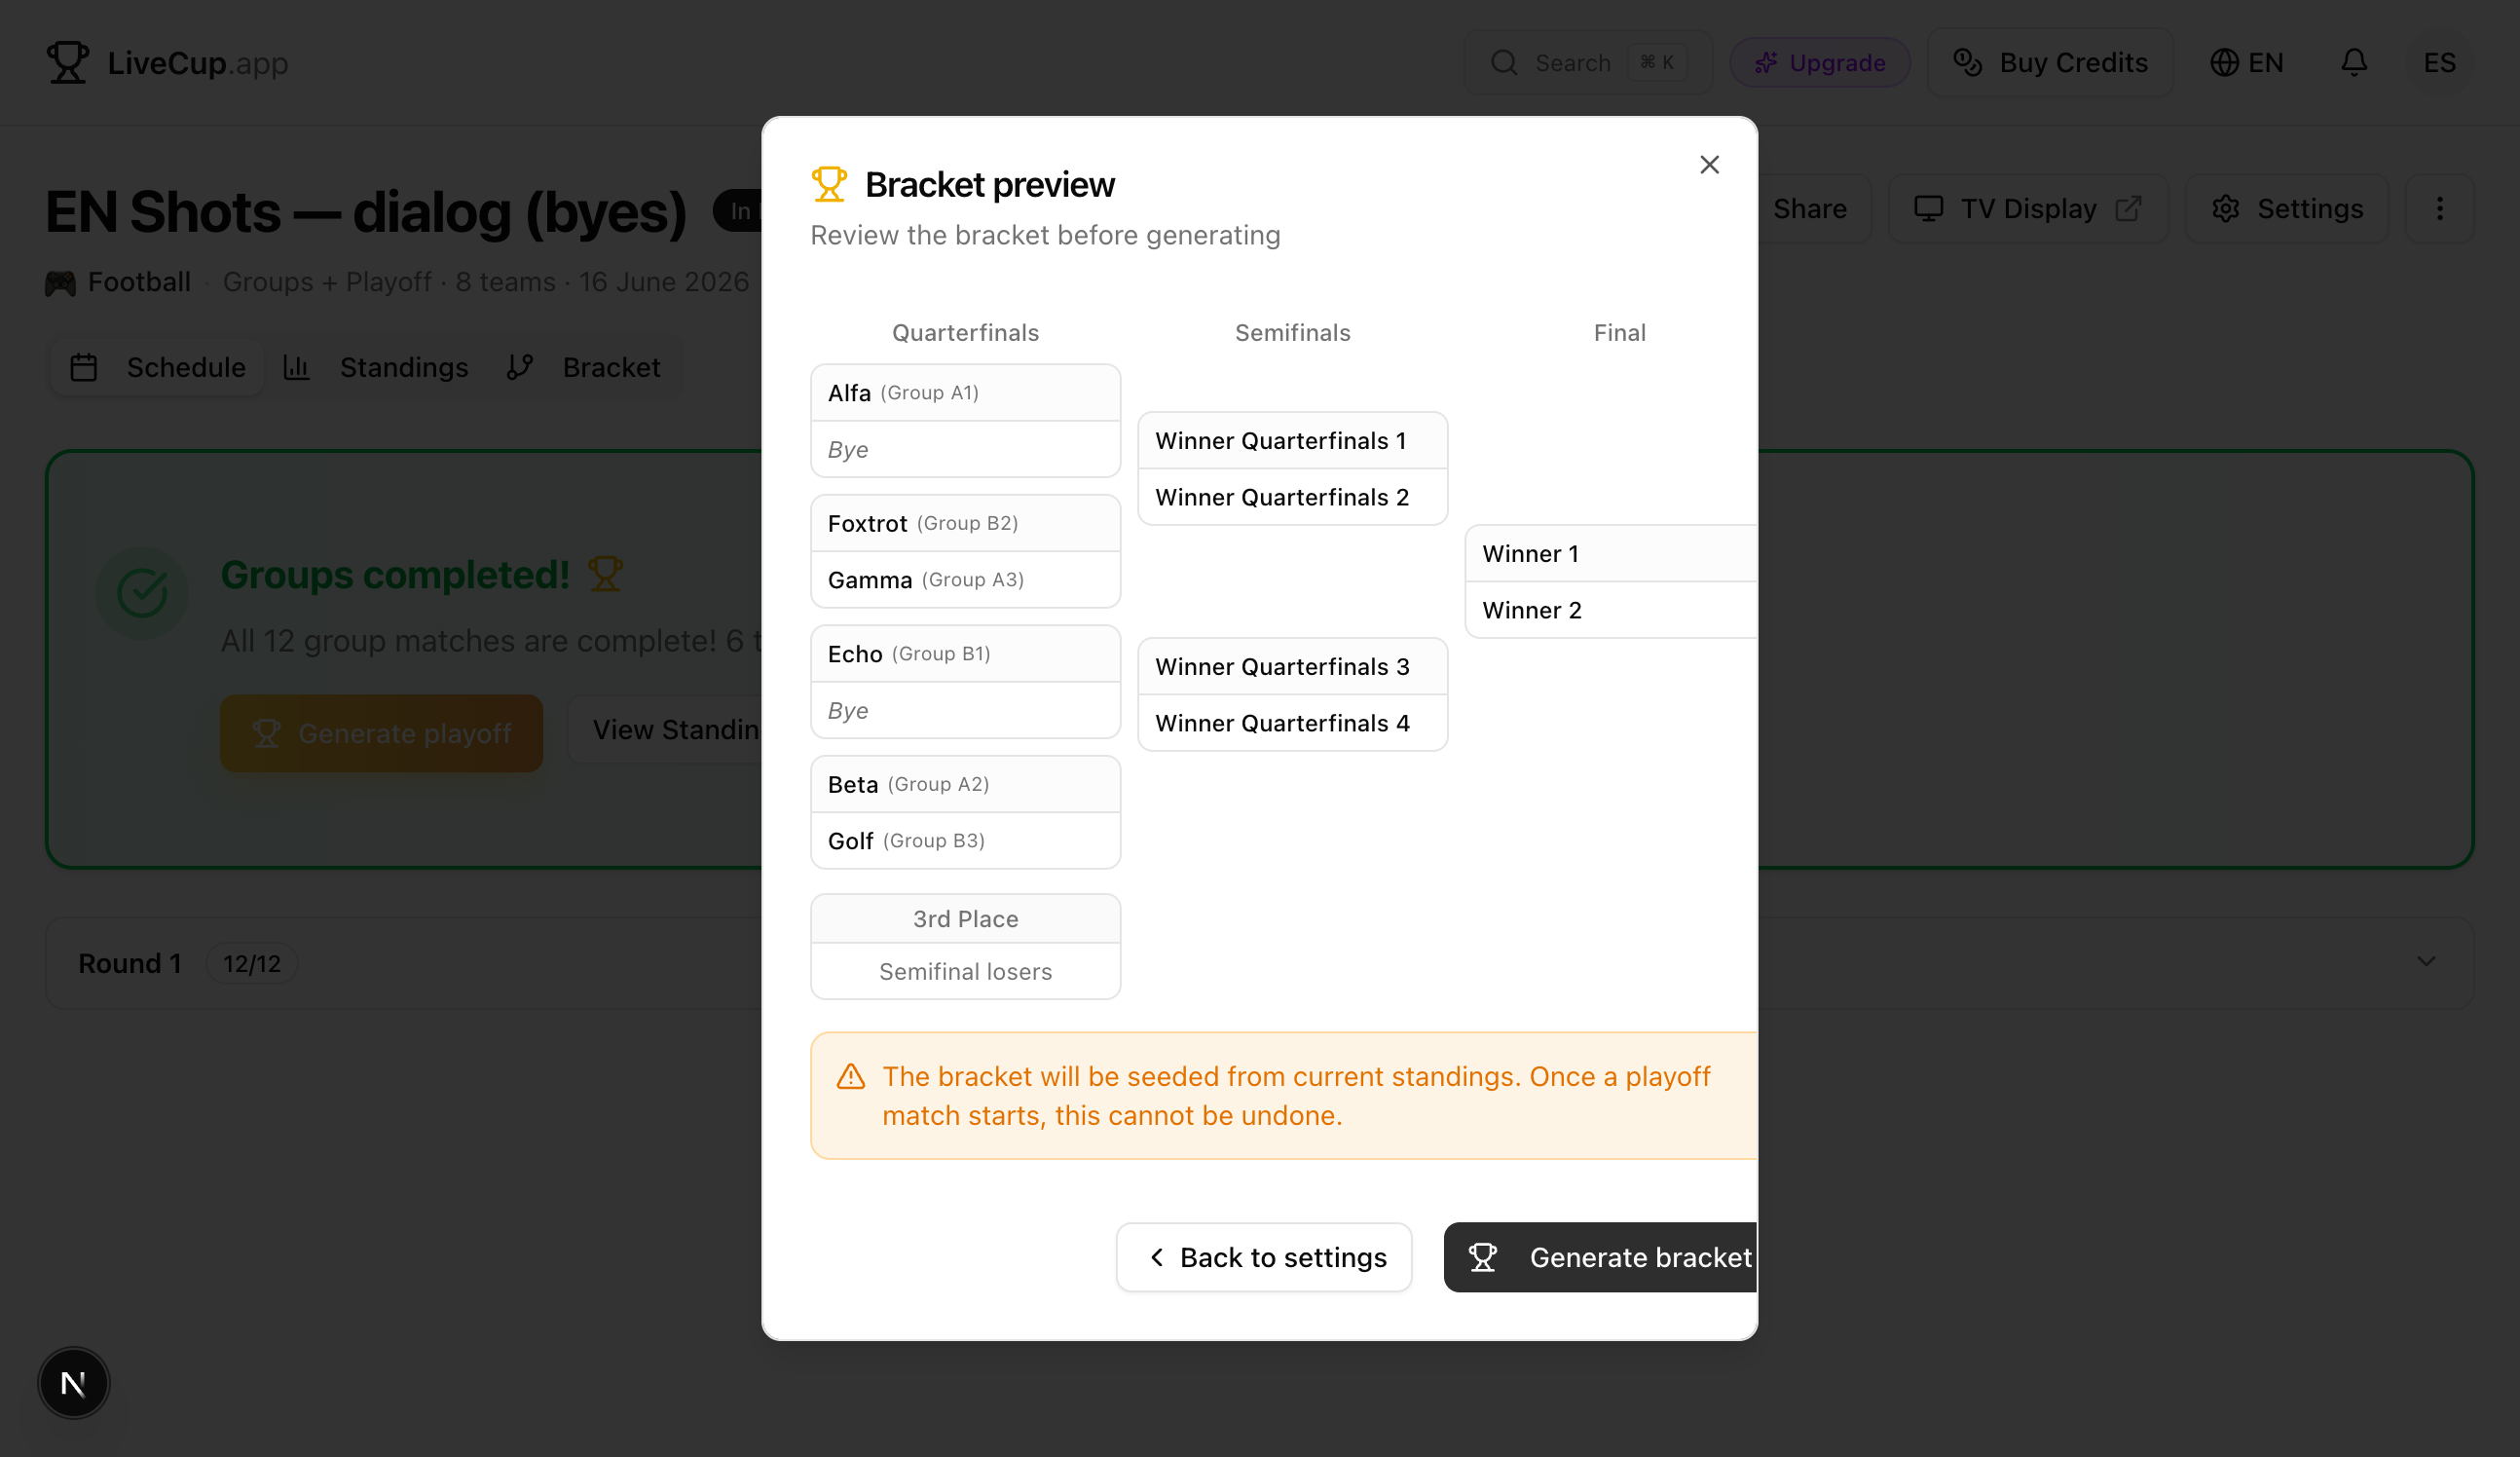Click the calendar icon on Schedule tab

(84, 367)
